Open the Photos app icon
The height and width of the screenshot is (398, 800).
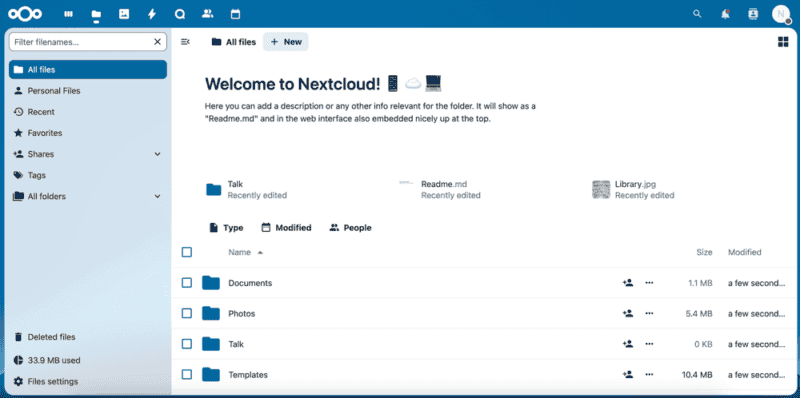[124, 14]
